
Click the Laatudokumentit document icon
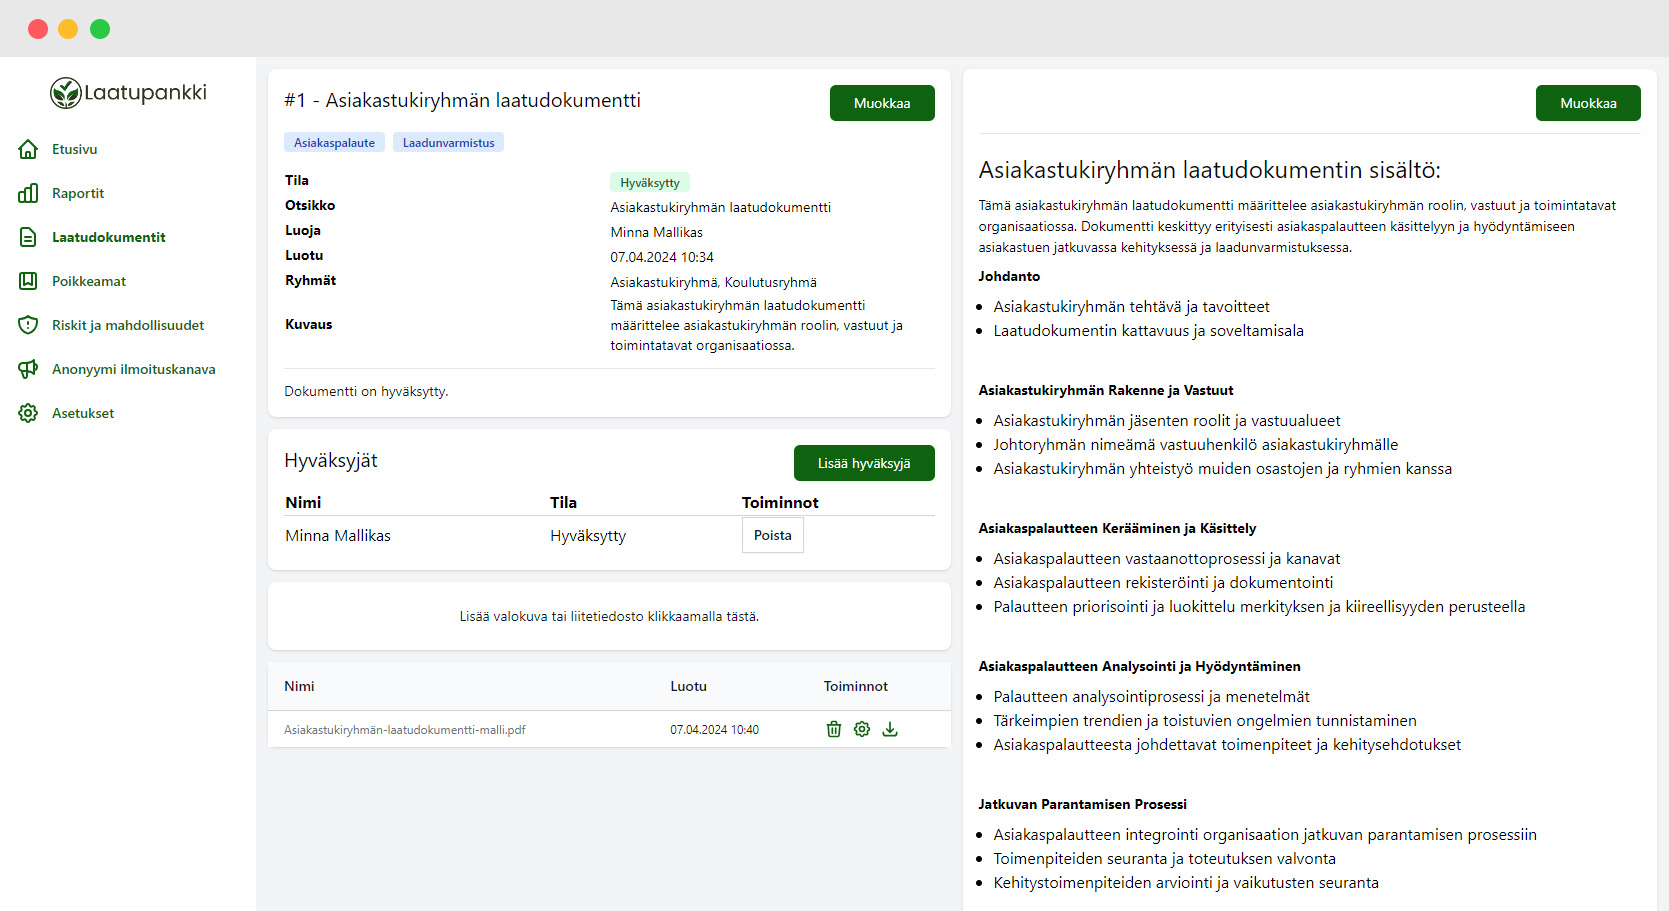click(x=29, y=237)
